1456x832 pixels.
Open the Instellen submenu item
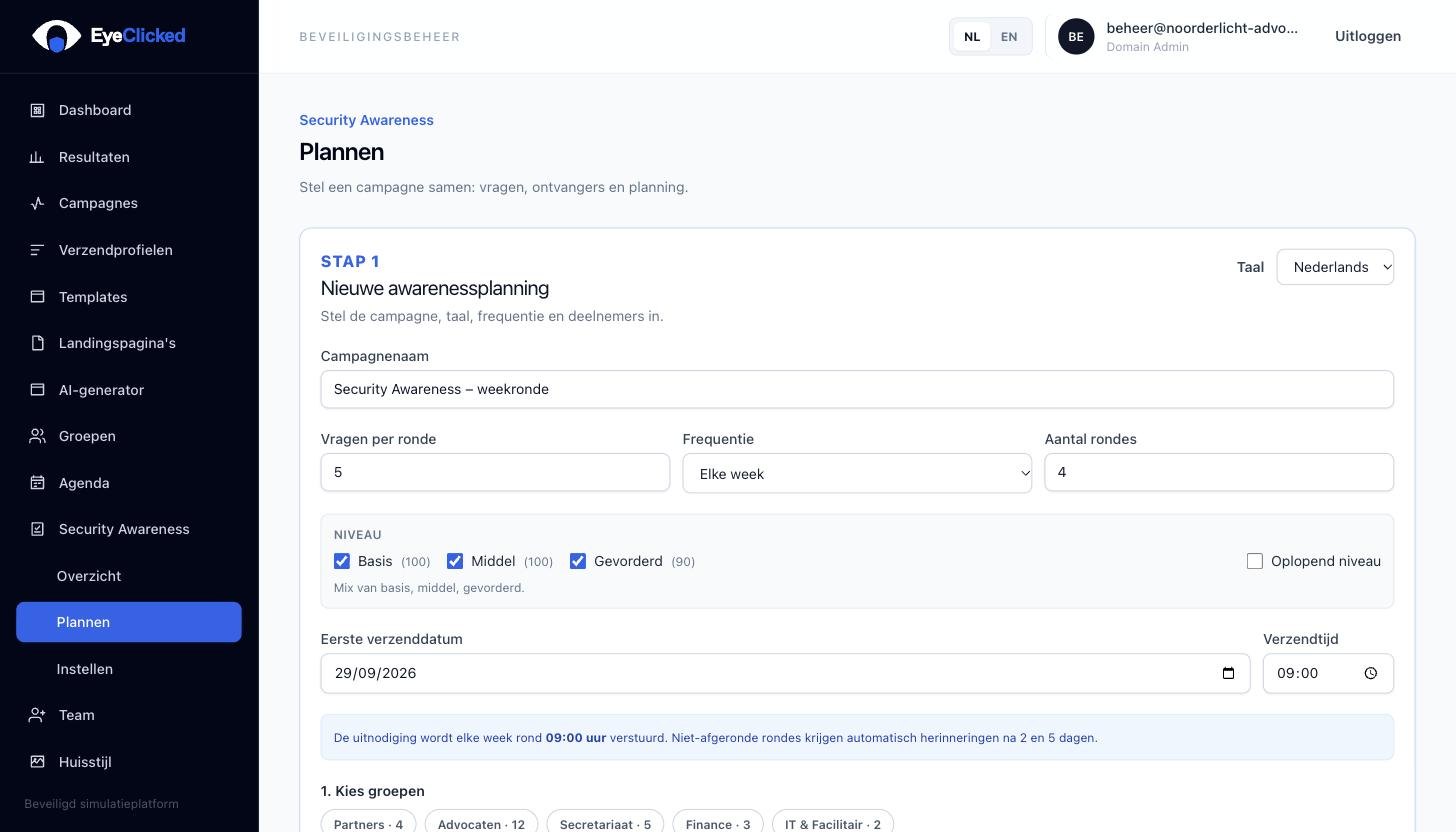tap(129, 669)
